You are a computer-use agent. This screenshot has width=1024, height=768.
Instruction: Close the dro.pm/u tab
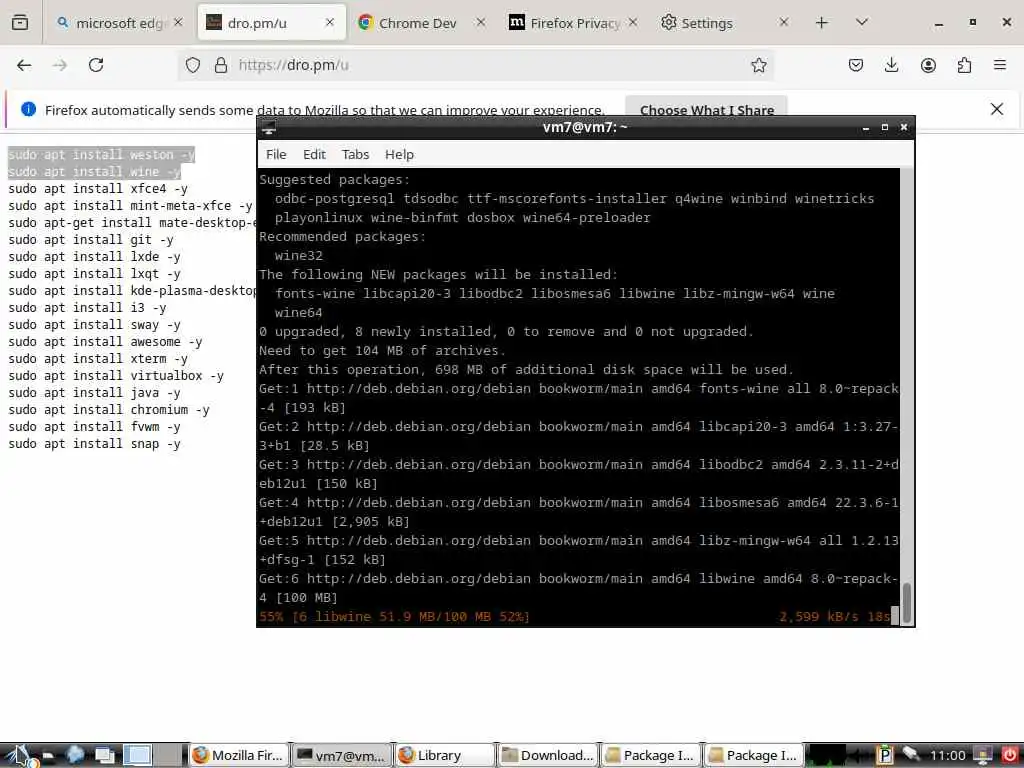coord(330,22)
